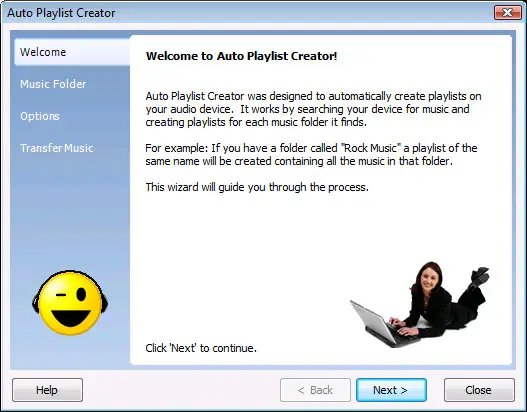This screenshot has width=527, height=412.
Task: Click the smiley's open smiling mouth
Action: click(71, 319)
